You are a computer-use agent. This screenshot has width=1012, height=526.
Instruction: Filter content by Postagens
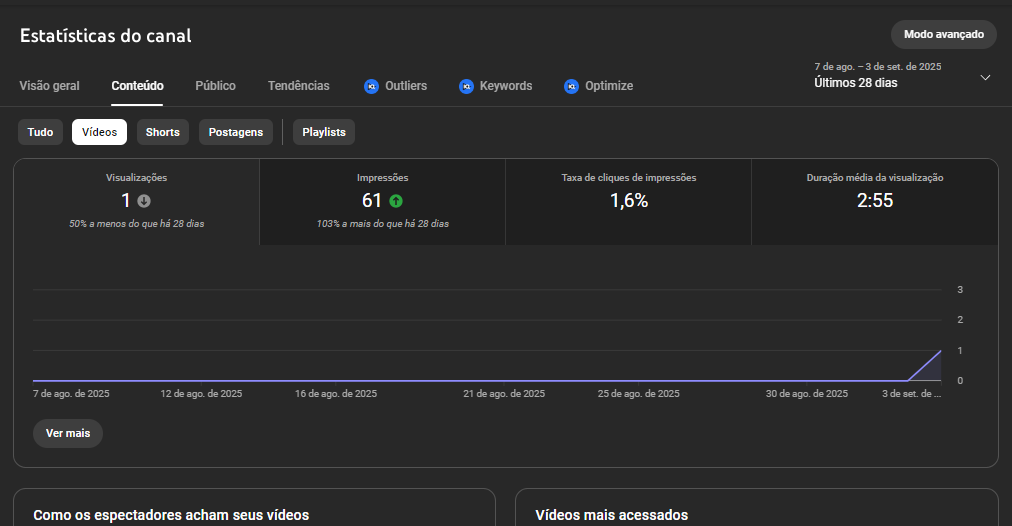pos(236,132)
